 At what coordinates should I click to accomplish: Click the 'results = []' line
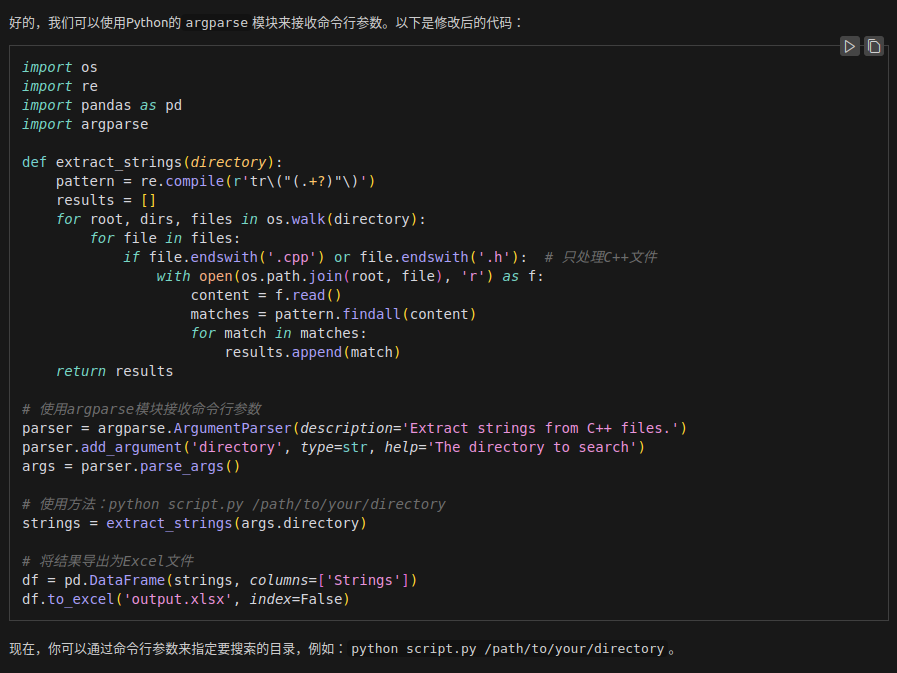click(106, 200)
